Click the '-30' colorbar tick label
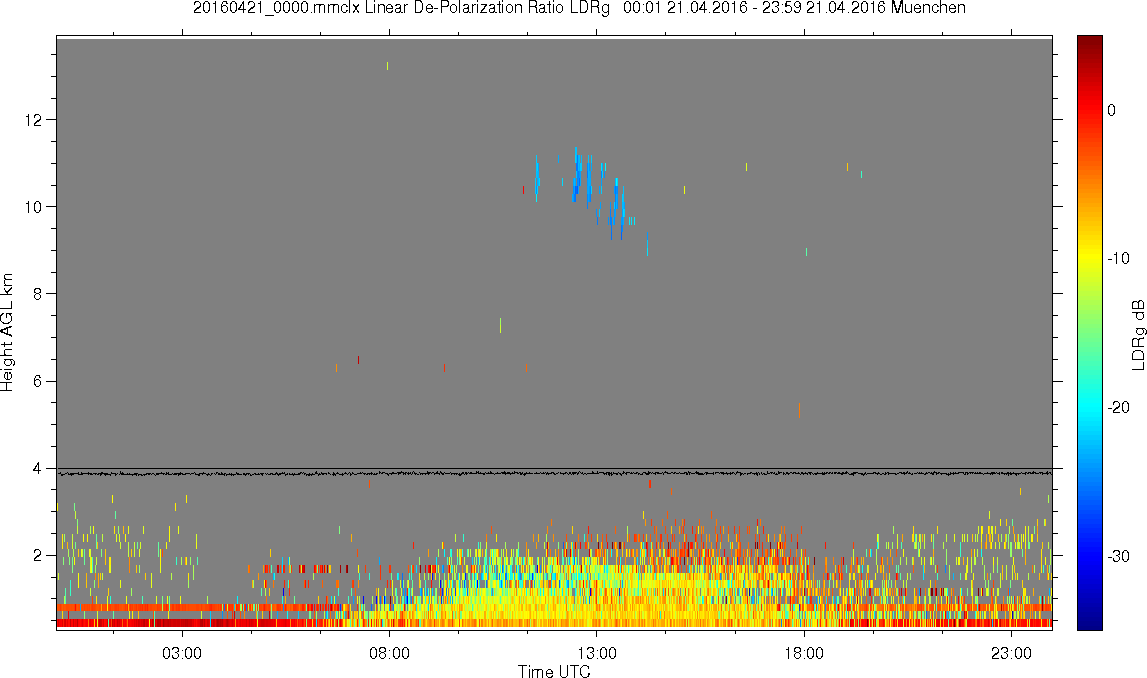The width and height of the screenshot is (1147, 678). [1118, 557]
